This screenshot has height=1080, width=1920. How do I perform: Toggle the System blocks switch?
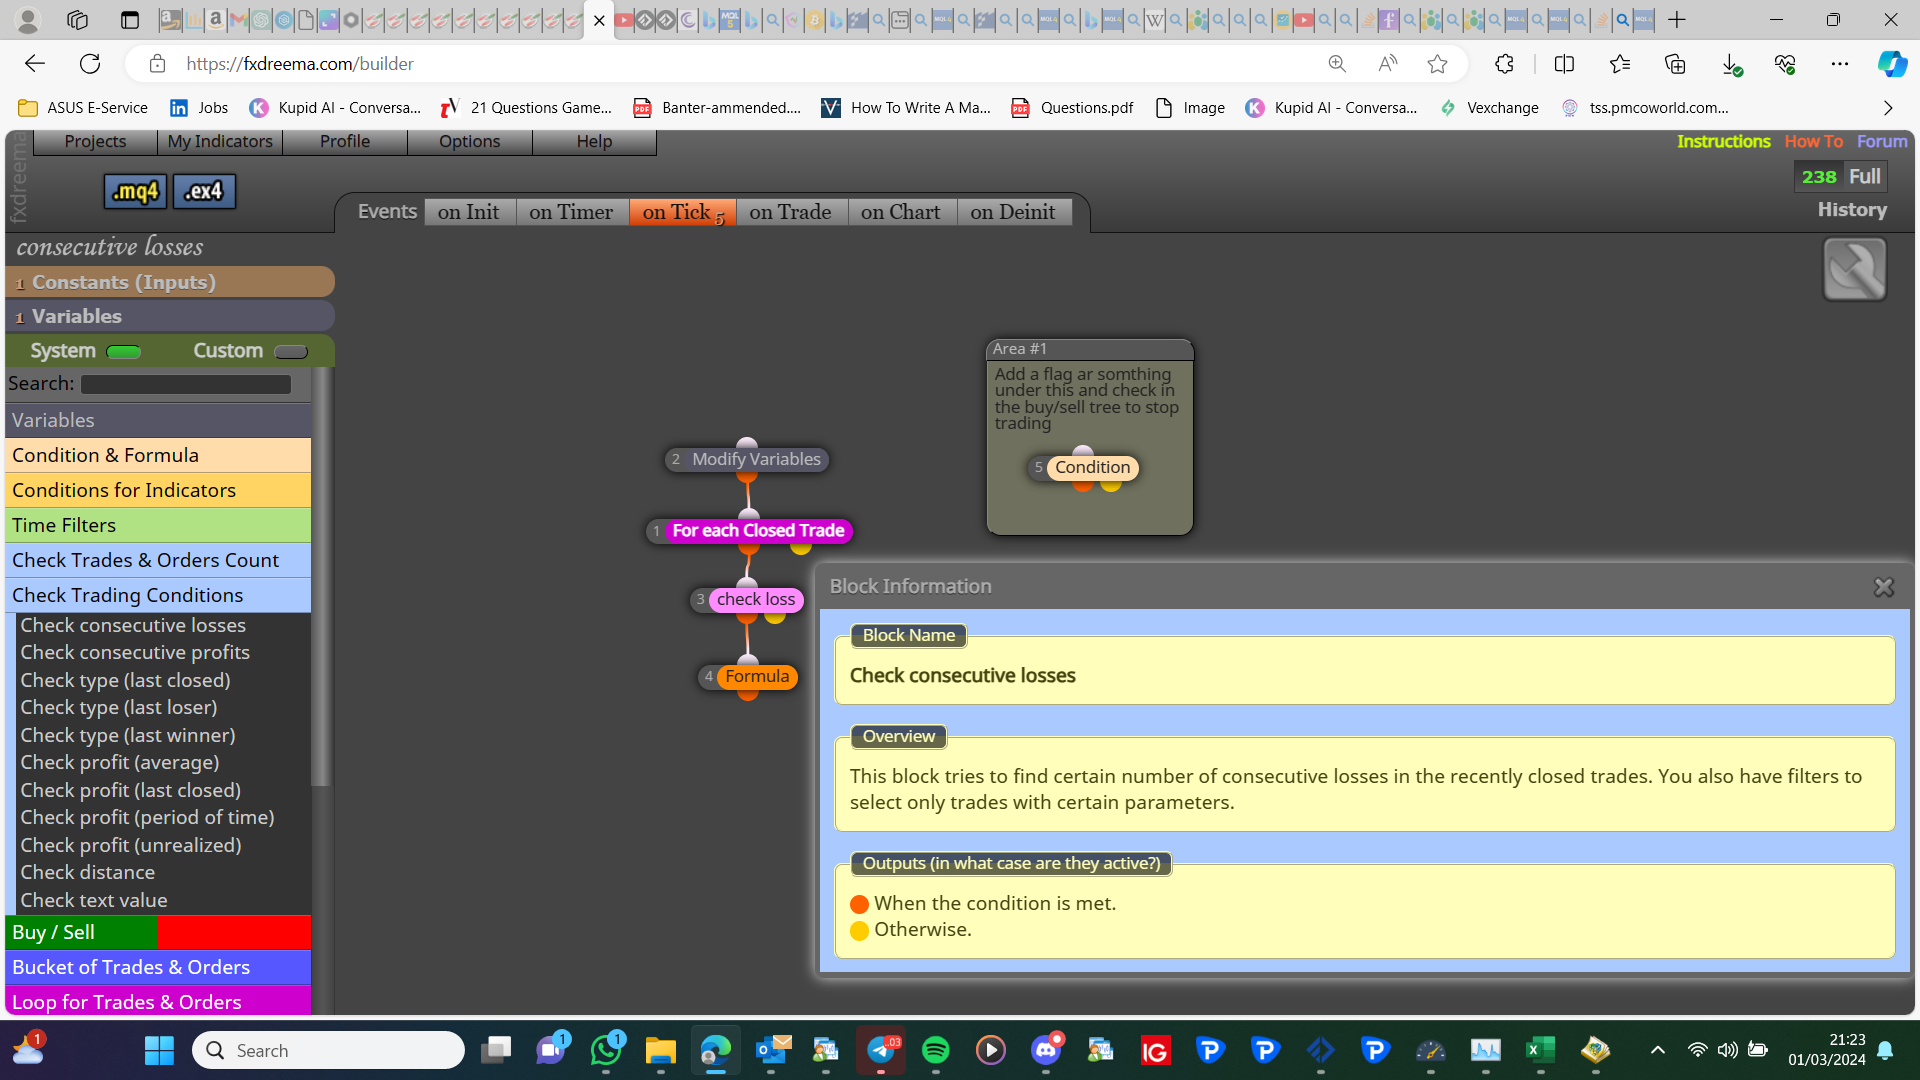(124, 352)
